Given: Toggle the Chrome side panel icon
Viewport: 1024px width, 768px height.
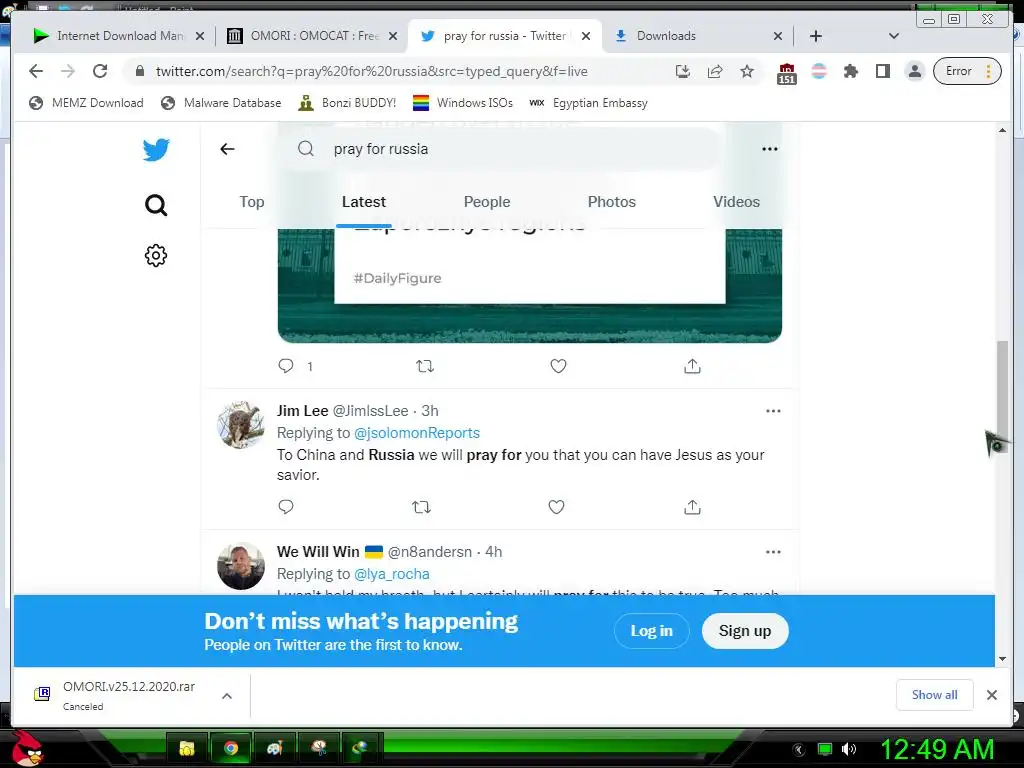Looking at the screenshot, I should click(883, 71).
